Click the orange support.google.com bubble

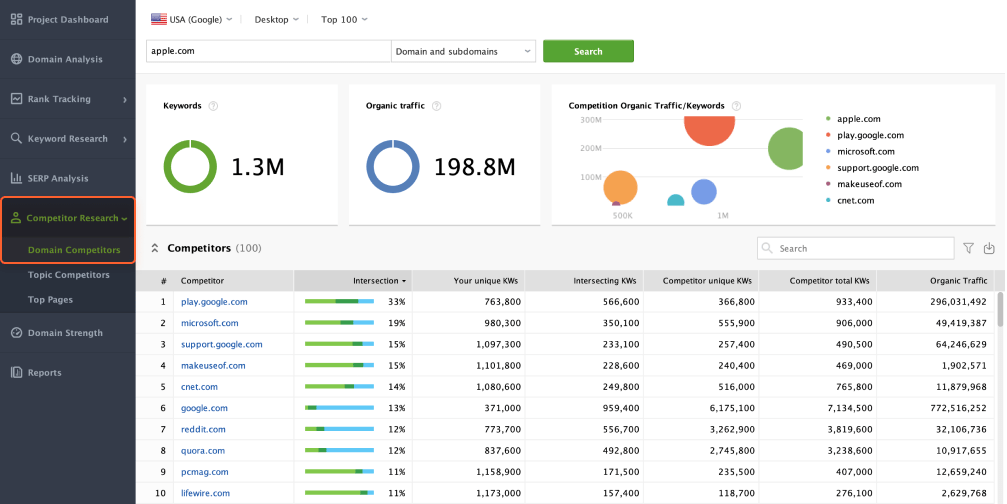(x=620, y=187)
